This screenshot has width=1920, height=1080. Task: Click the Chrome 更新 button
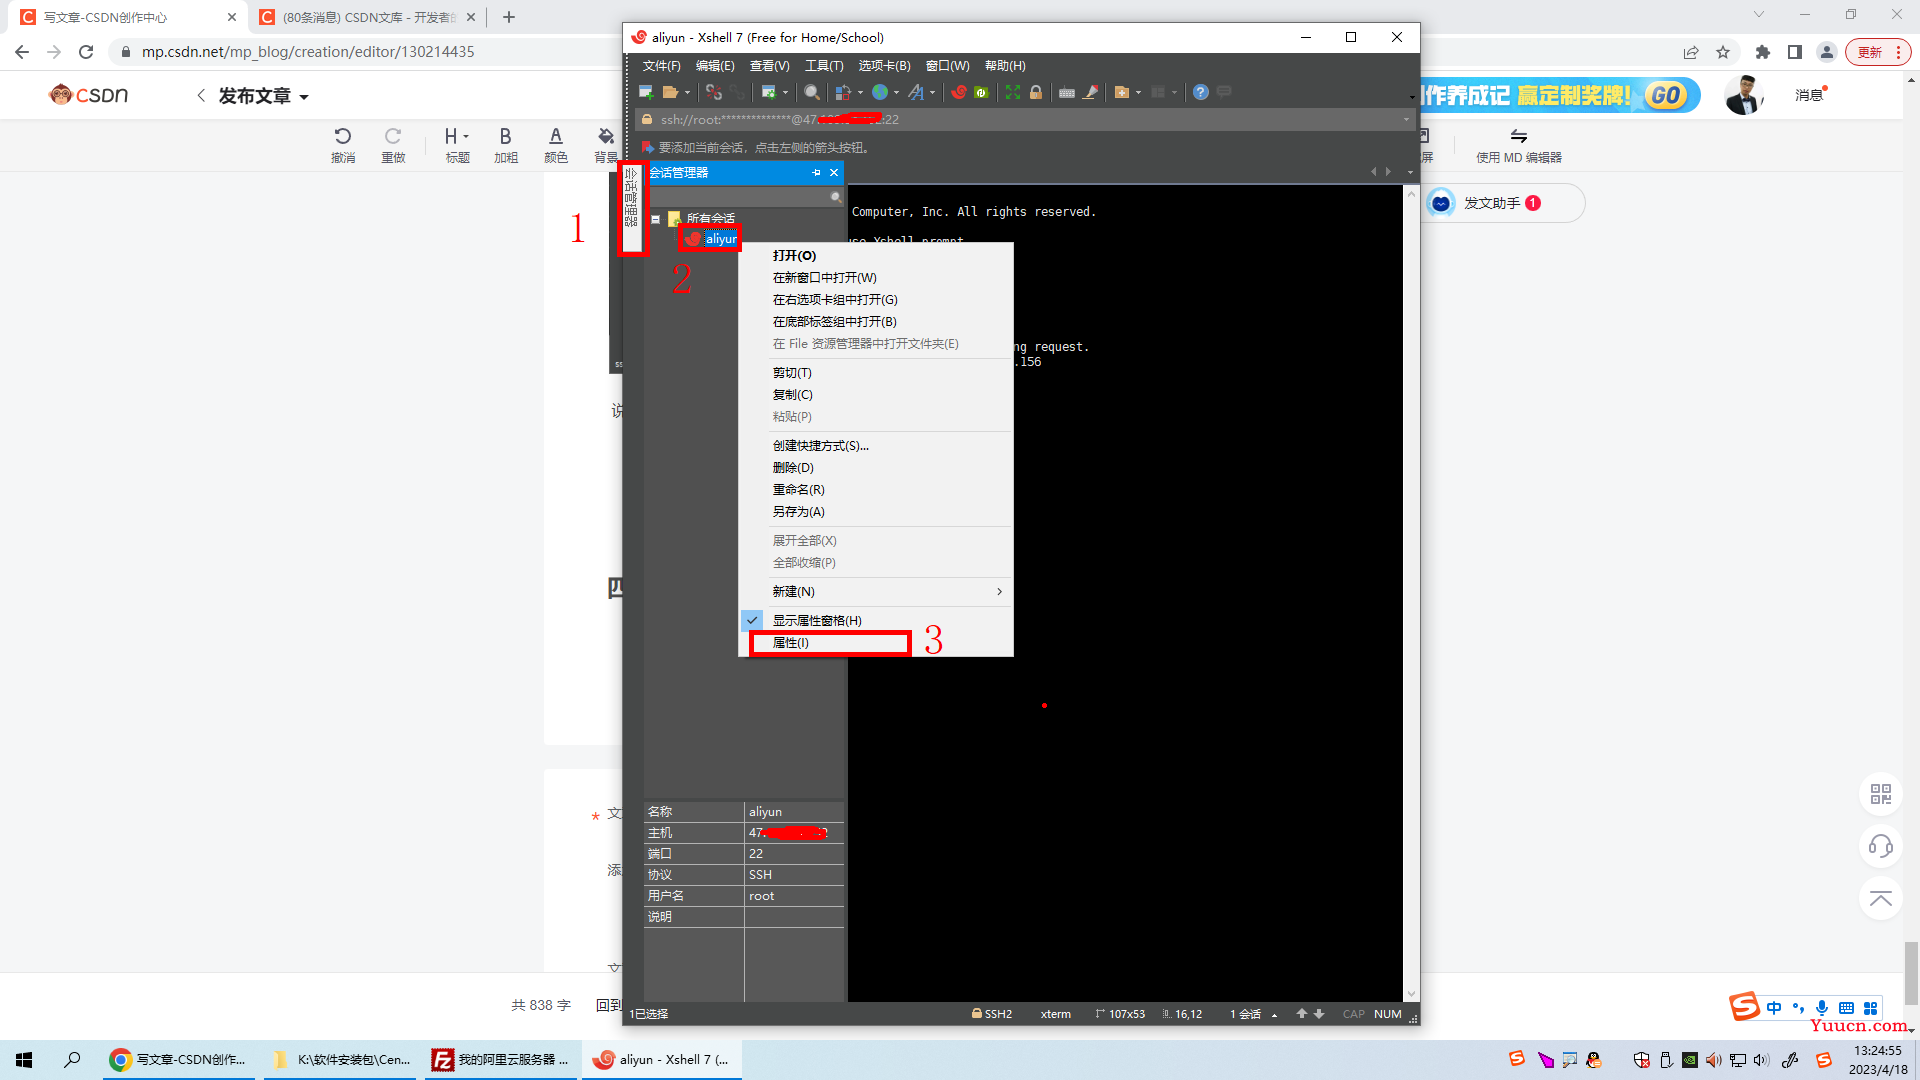tap(1878, 52)
